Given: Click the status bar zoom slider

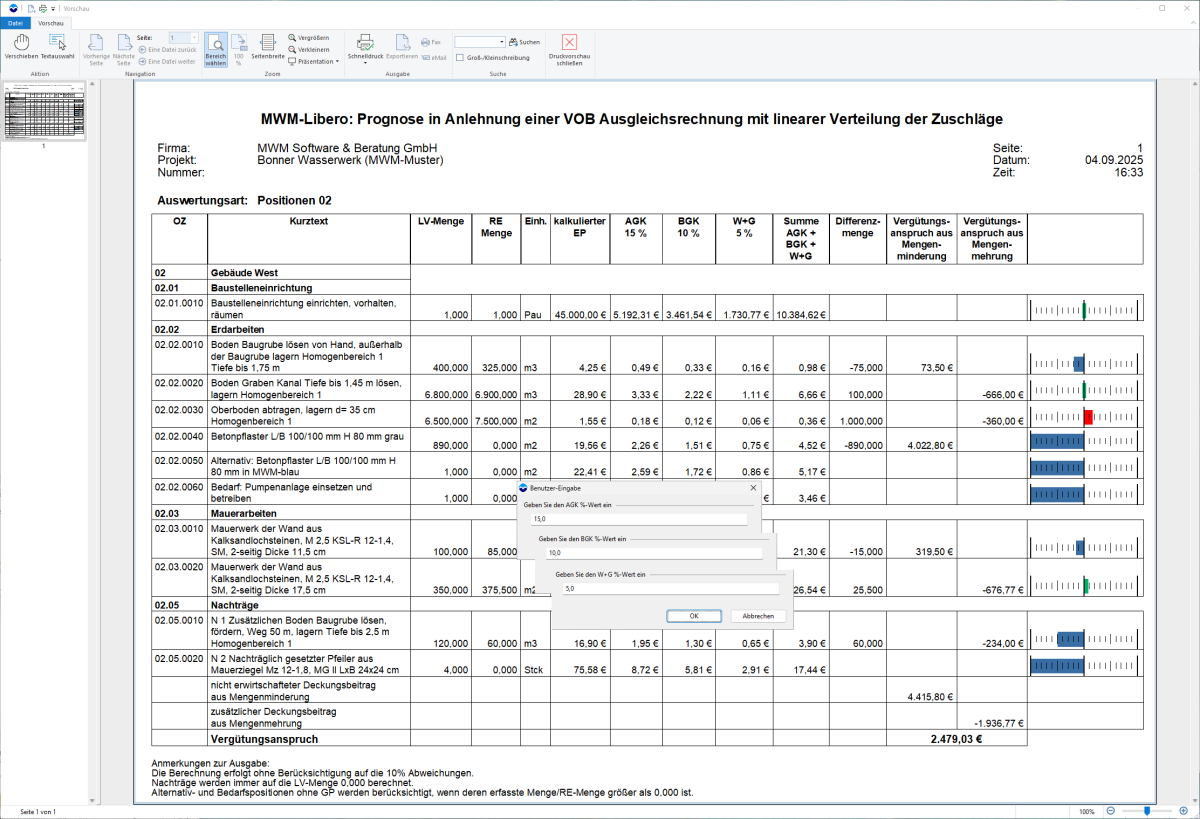Looking at the screenshot, I should tap(1147, 811).
